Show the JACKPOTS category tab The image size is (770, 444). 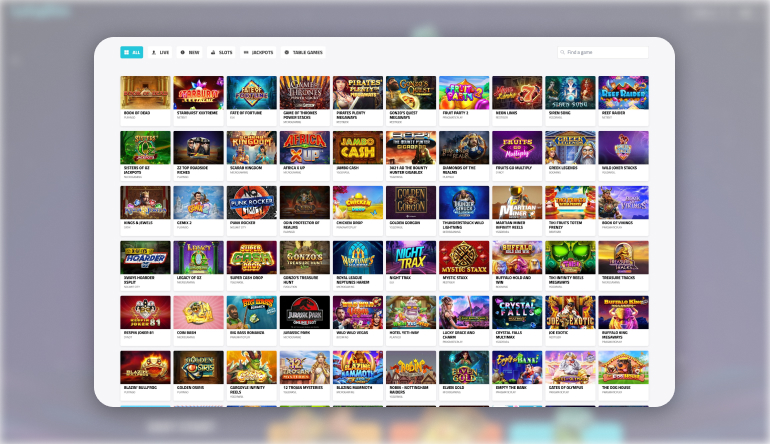click(258, 52)
